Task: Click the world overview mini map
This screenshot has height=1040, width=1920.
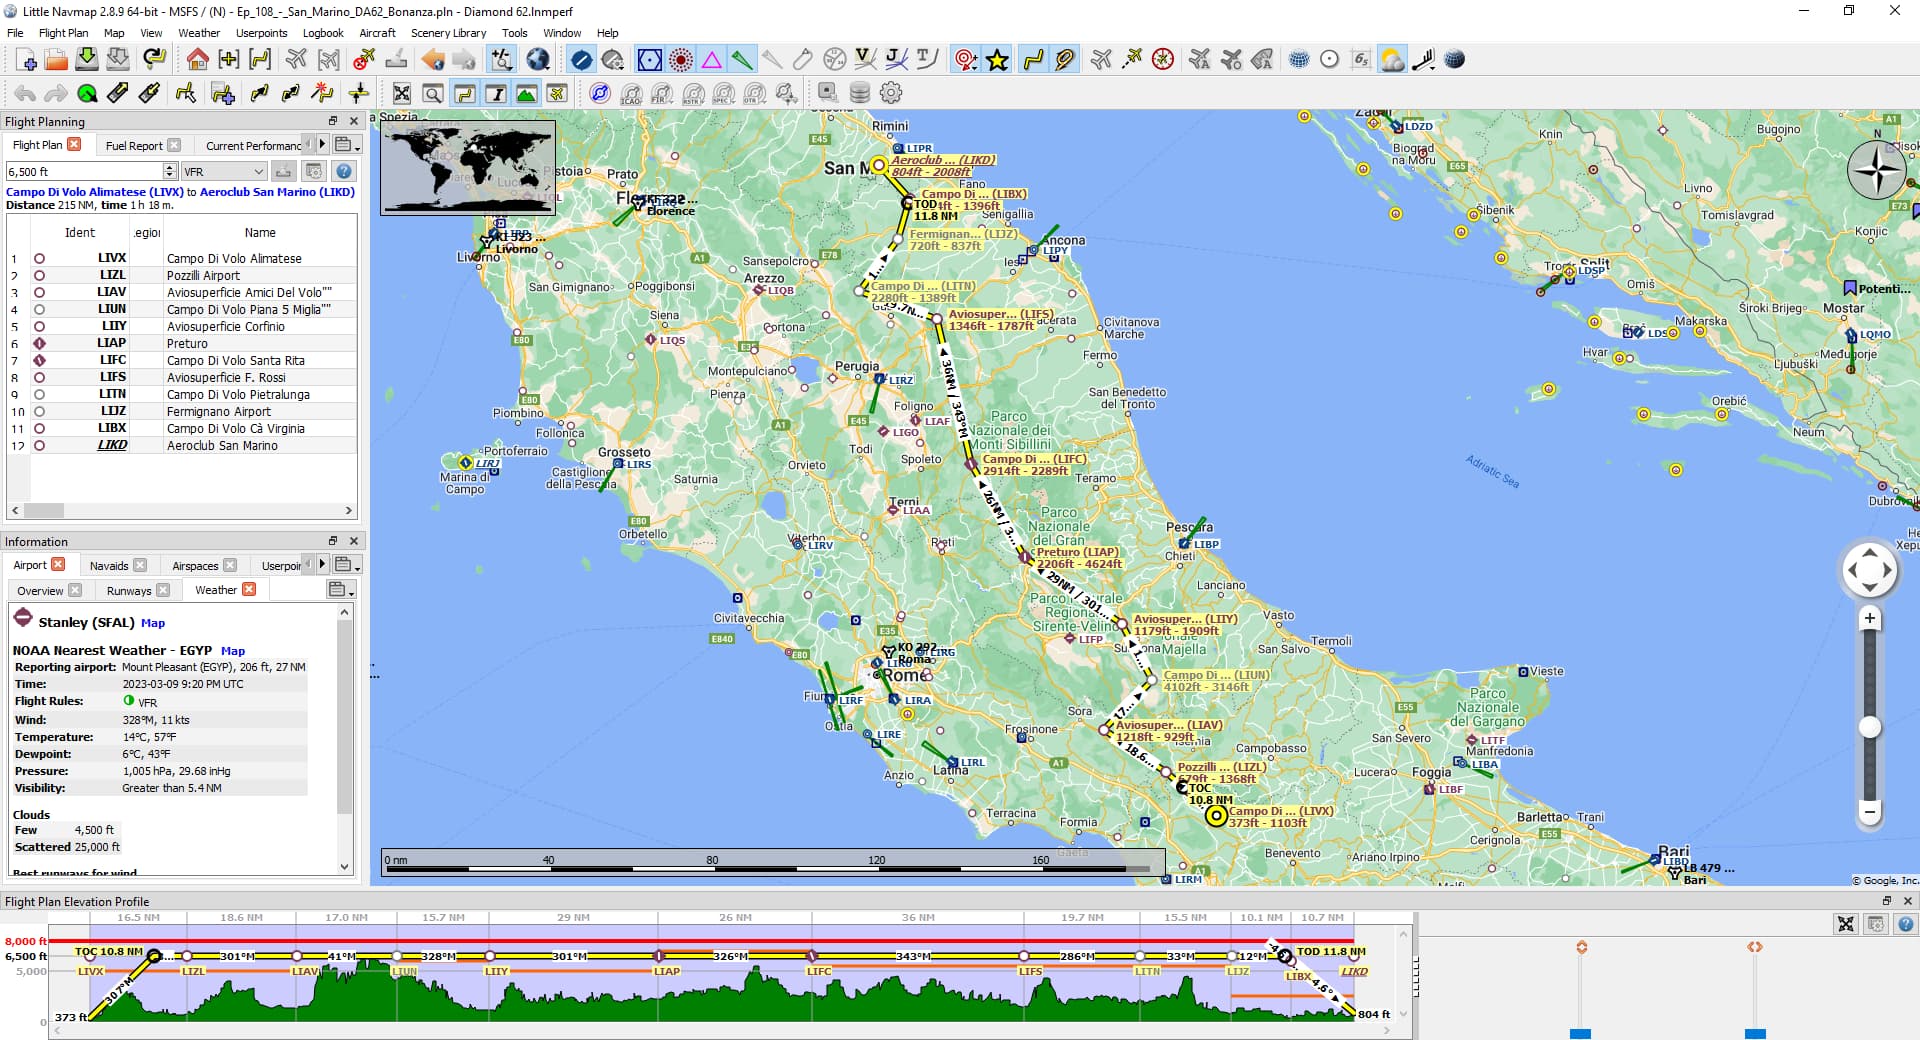Action: [468, 167]
